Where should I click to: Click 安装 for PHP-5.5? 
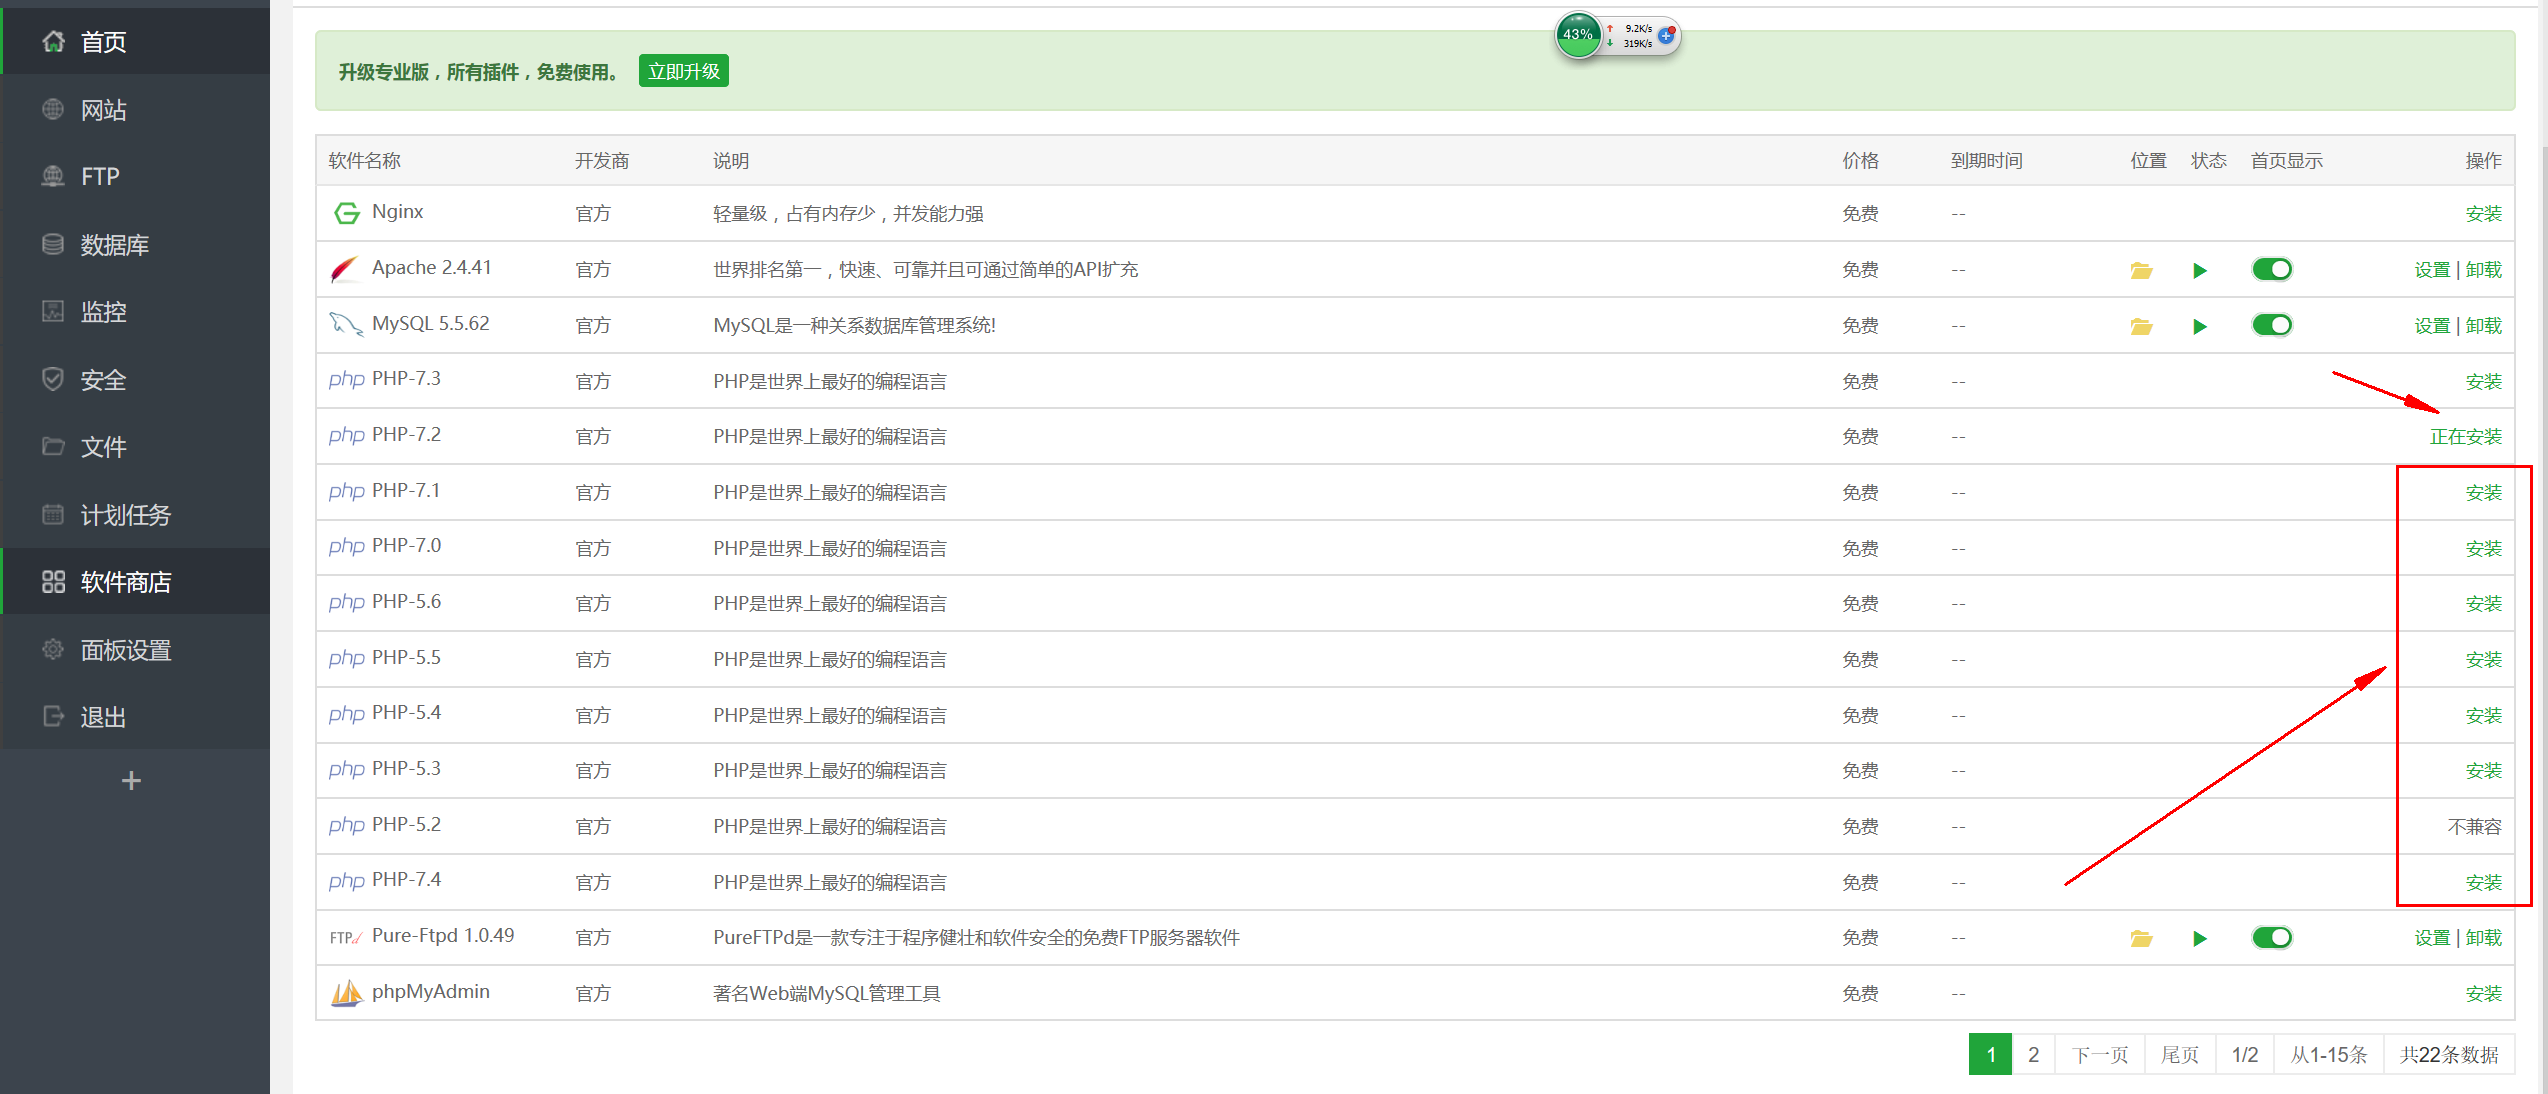coord(2484,659)
